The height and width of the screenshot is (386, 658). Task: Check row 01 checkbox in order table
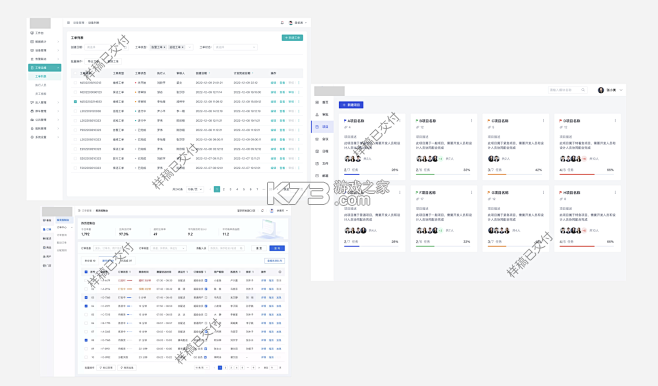[x=86, y=280]
